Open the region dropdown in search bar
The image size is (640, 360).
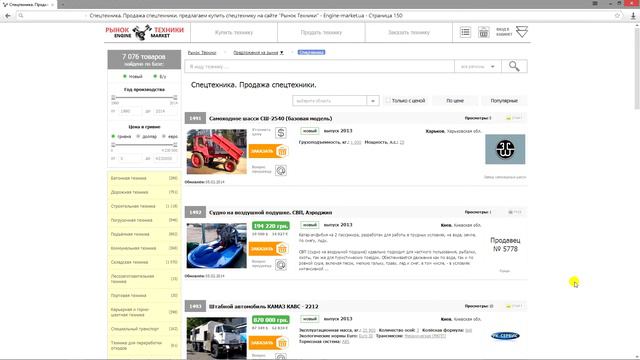[478, 66]
